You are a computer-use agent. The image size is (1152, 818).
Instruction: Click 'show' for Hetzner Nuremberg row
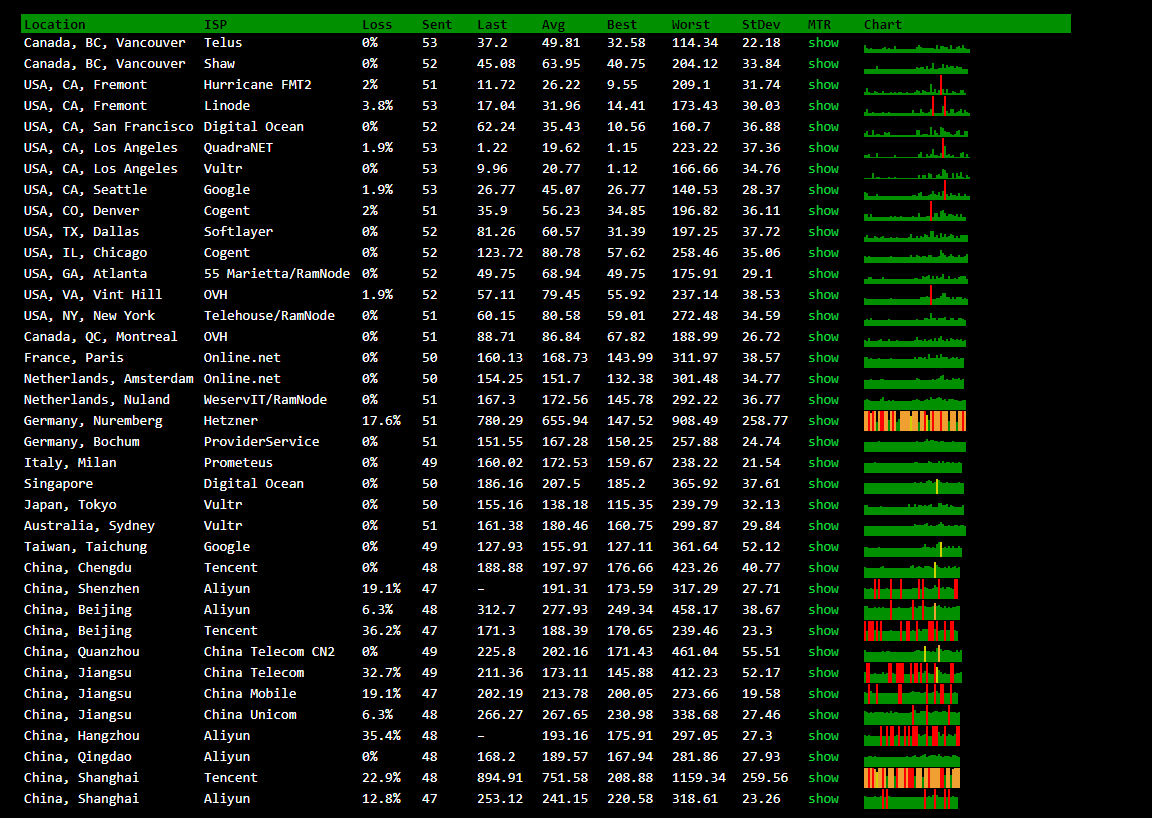coord(823,421)
